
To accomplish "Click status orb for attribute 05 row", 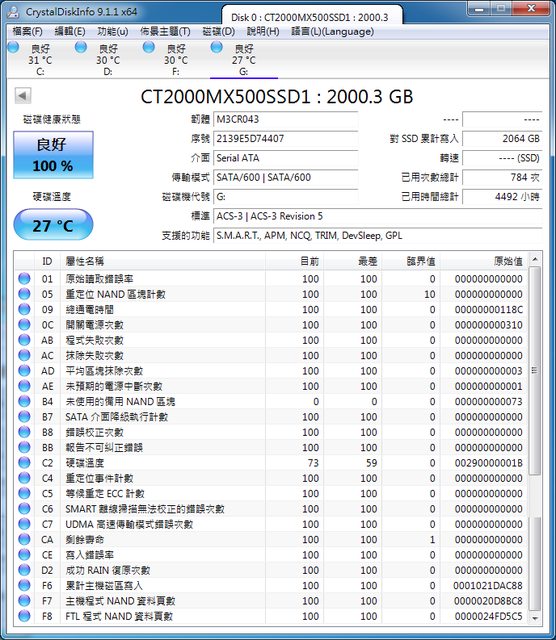I will 24,294.
